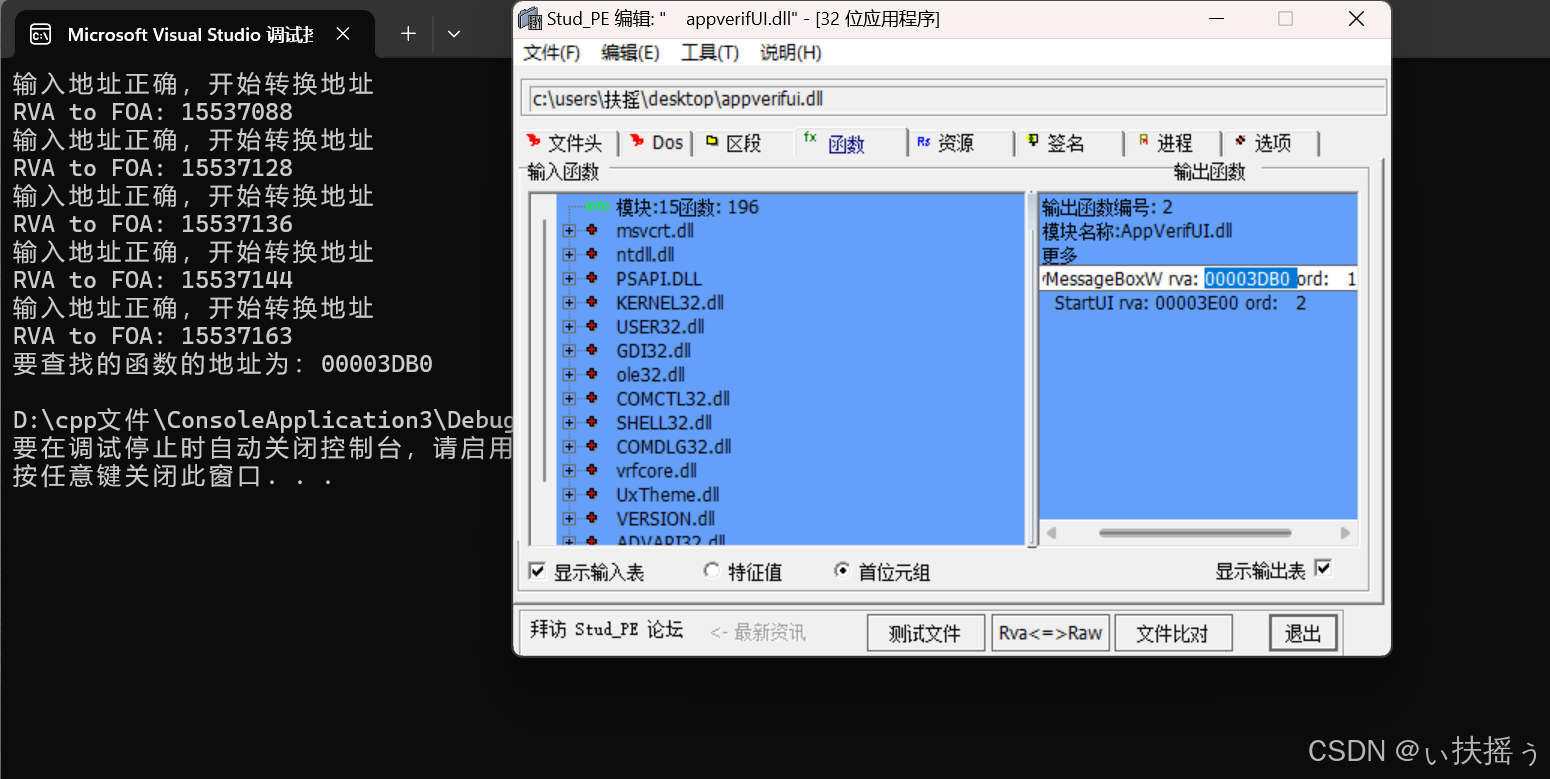Open the 说明(H) menu
This screenshot has height=779, width=1550.
pos(791,53)
